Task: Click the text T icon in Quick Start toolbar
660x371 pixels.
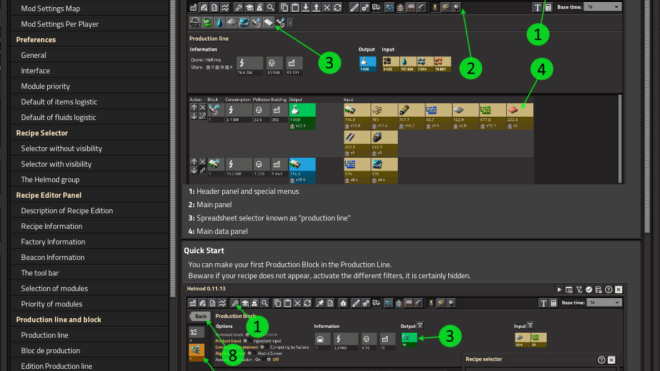Action: point(543,303)
